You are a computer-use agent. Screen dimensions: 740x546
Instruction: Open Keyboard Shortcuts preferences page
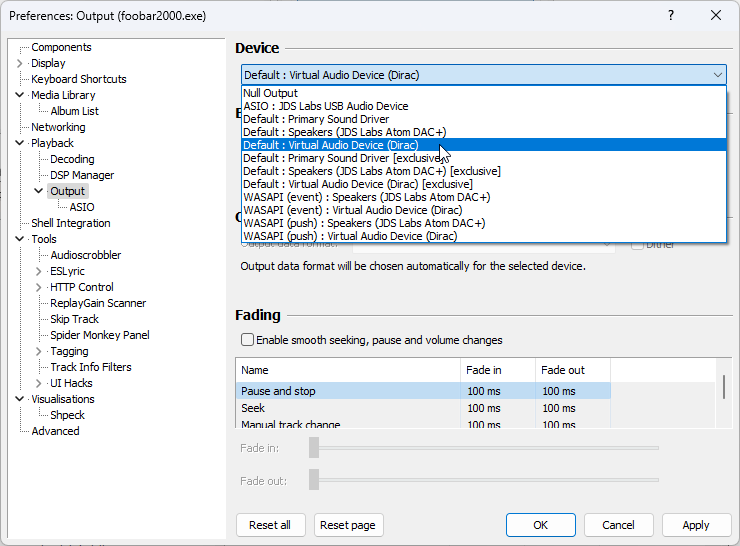(x=79, y=79)
